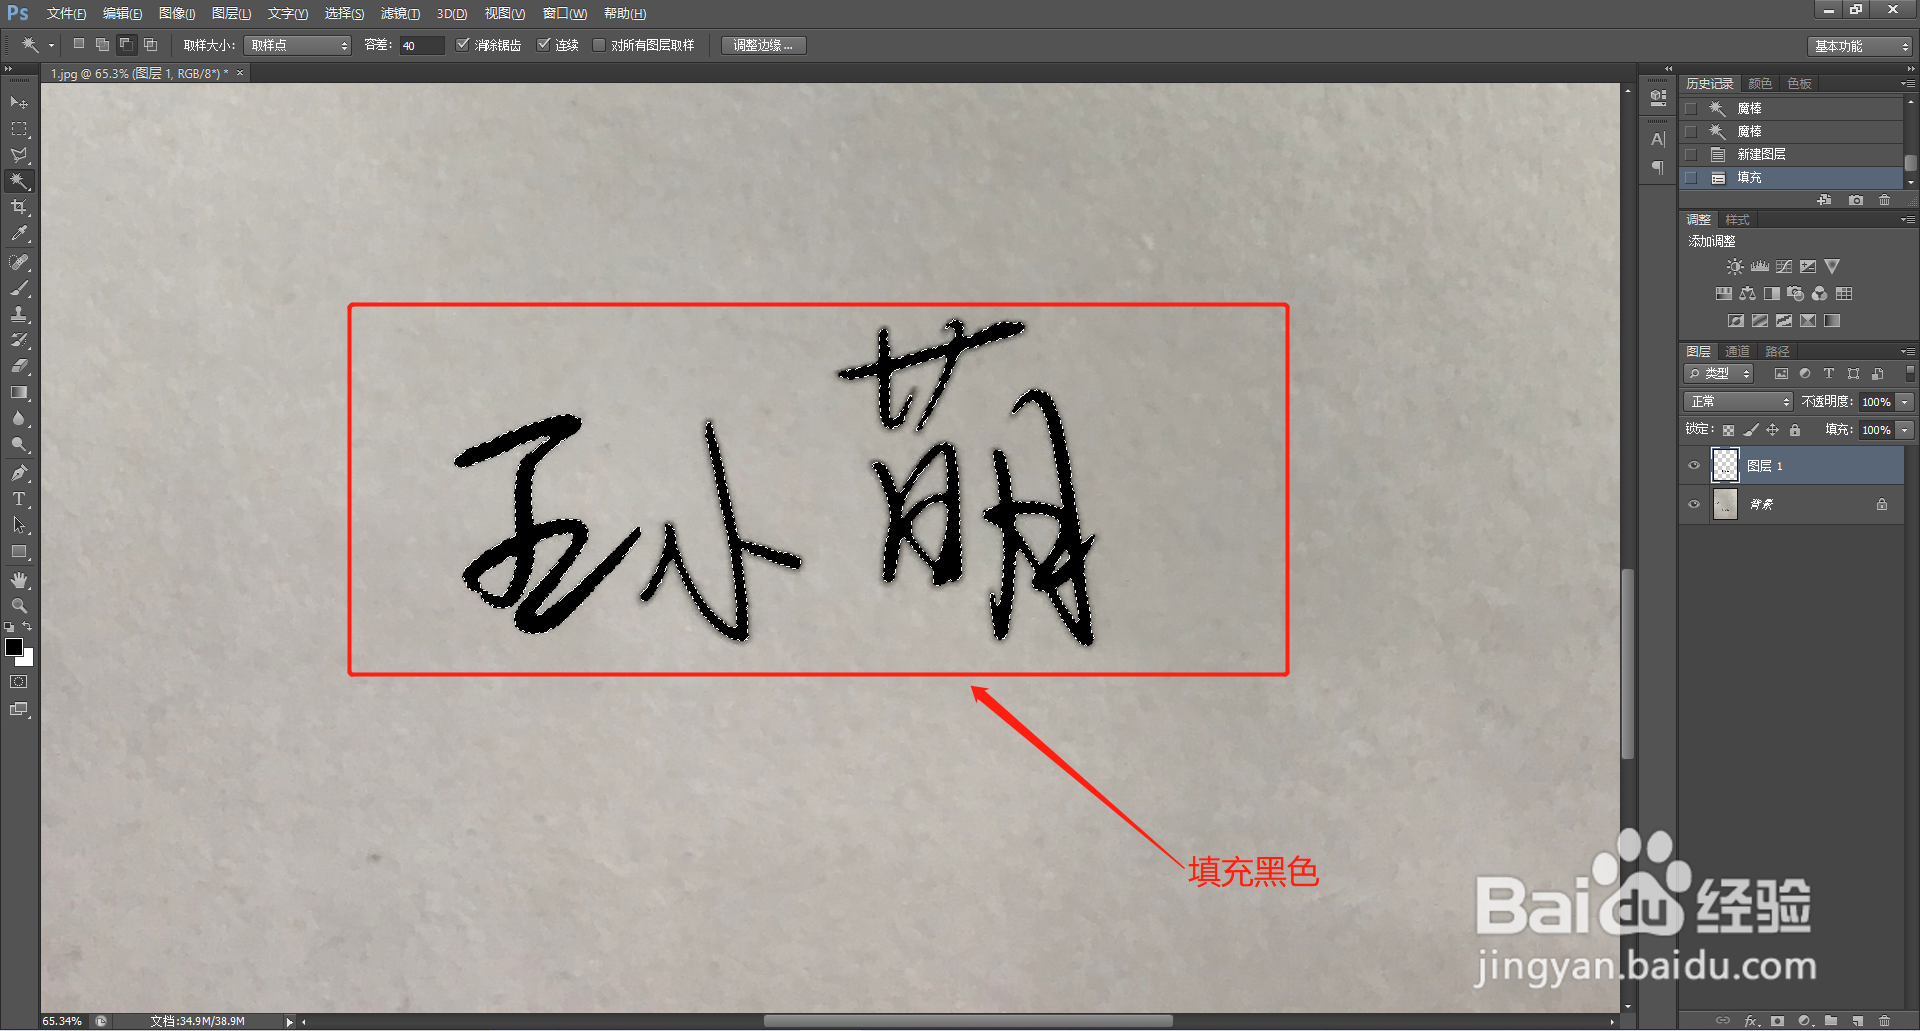
Task: Open the 取样点 sample size dropdown
Action: pos(297,44)
